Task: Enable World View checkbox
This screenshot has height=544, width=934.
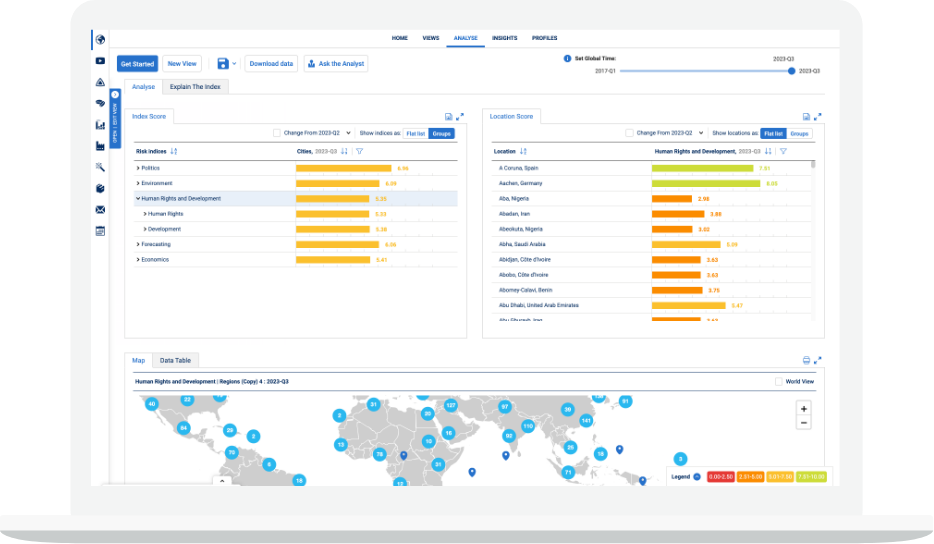Action: pos(779,381)
